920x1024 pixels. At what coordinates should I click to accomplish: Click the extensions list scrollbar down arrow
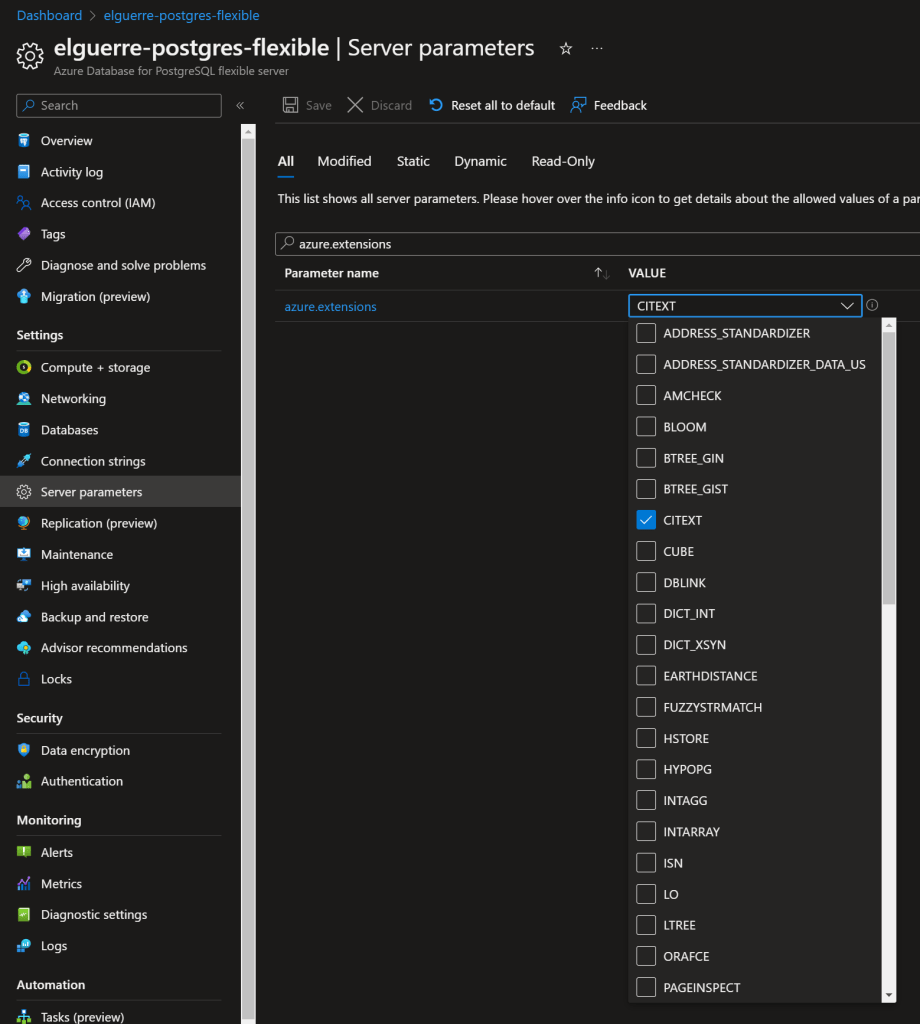pyautogui.click(x=888, y=994)
